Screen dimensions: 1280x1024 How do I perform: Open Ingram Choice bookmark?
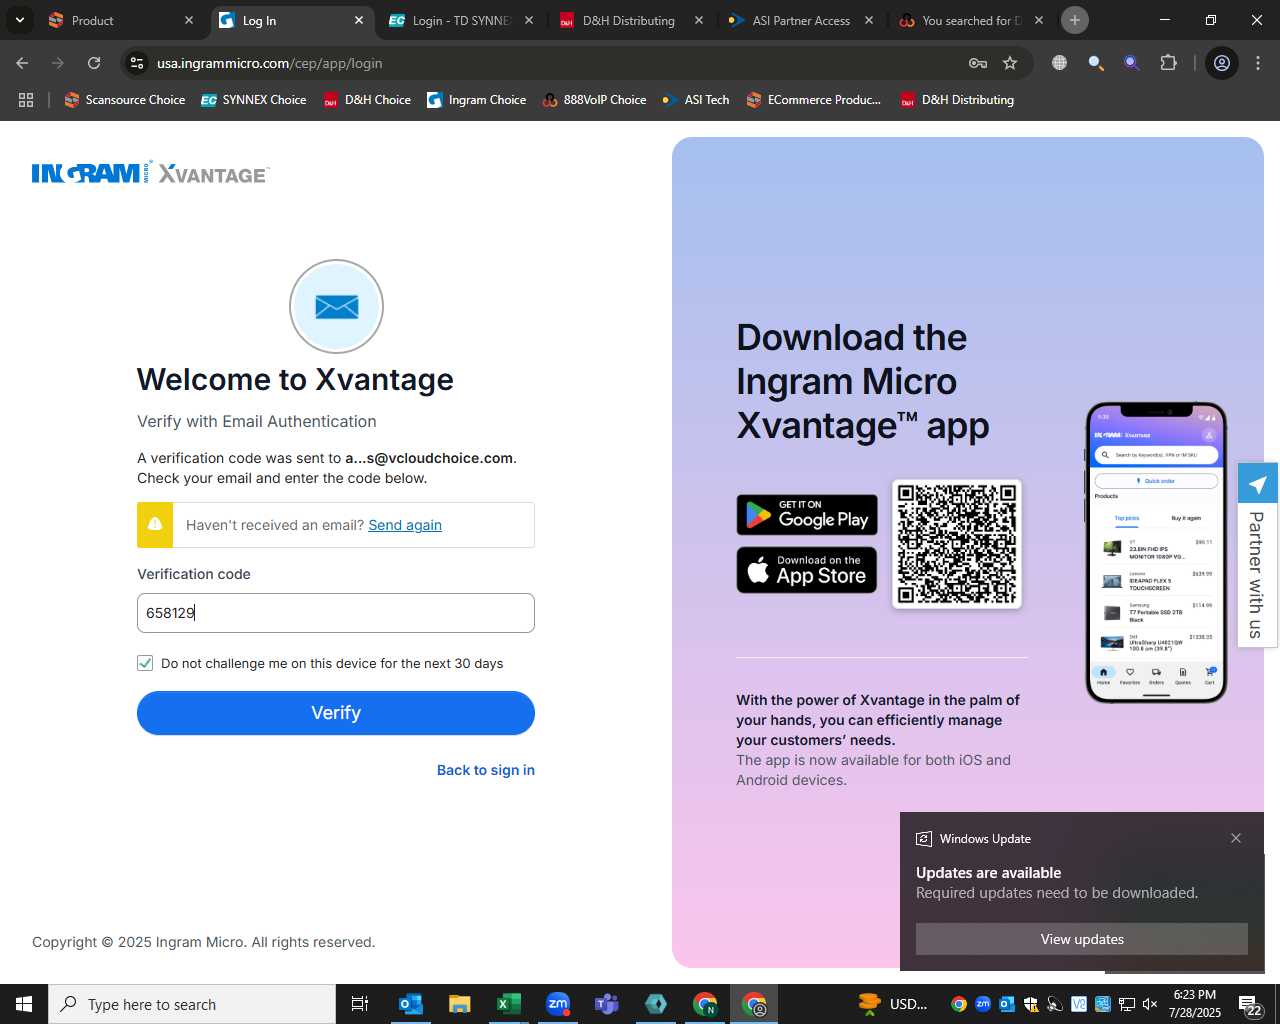coord(477,100)
